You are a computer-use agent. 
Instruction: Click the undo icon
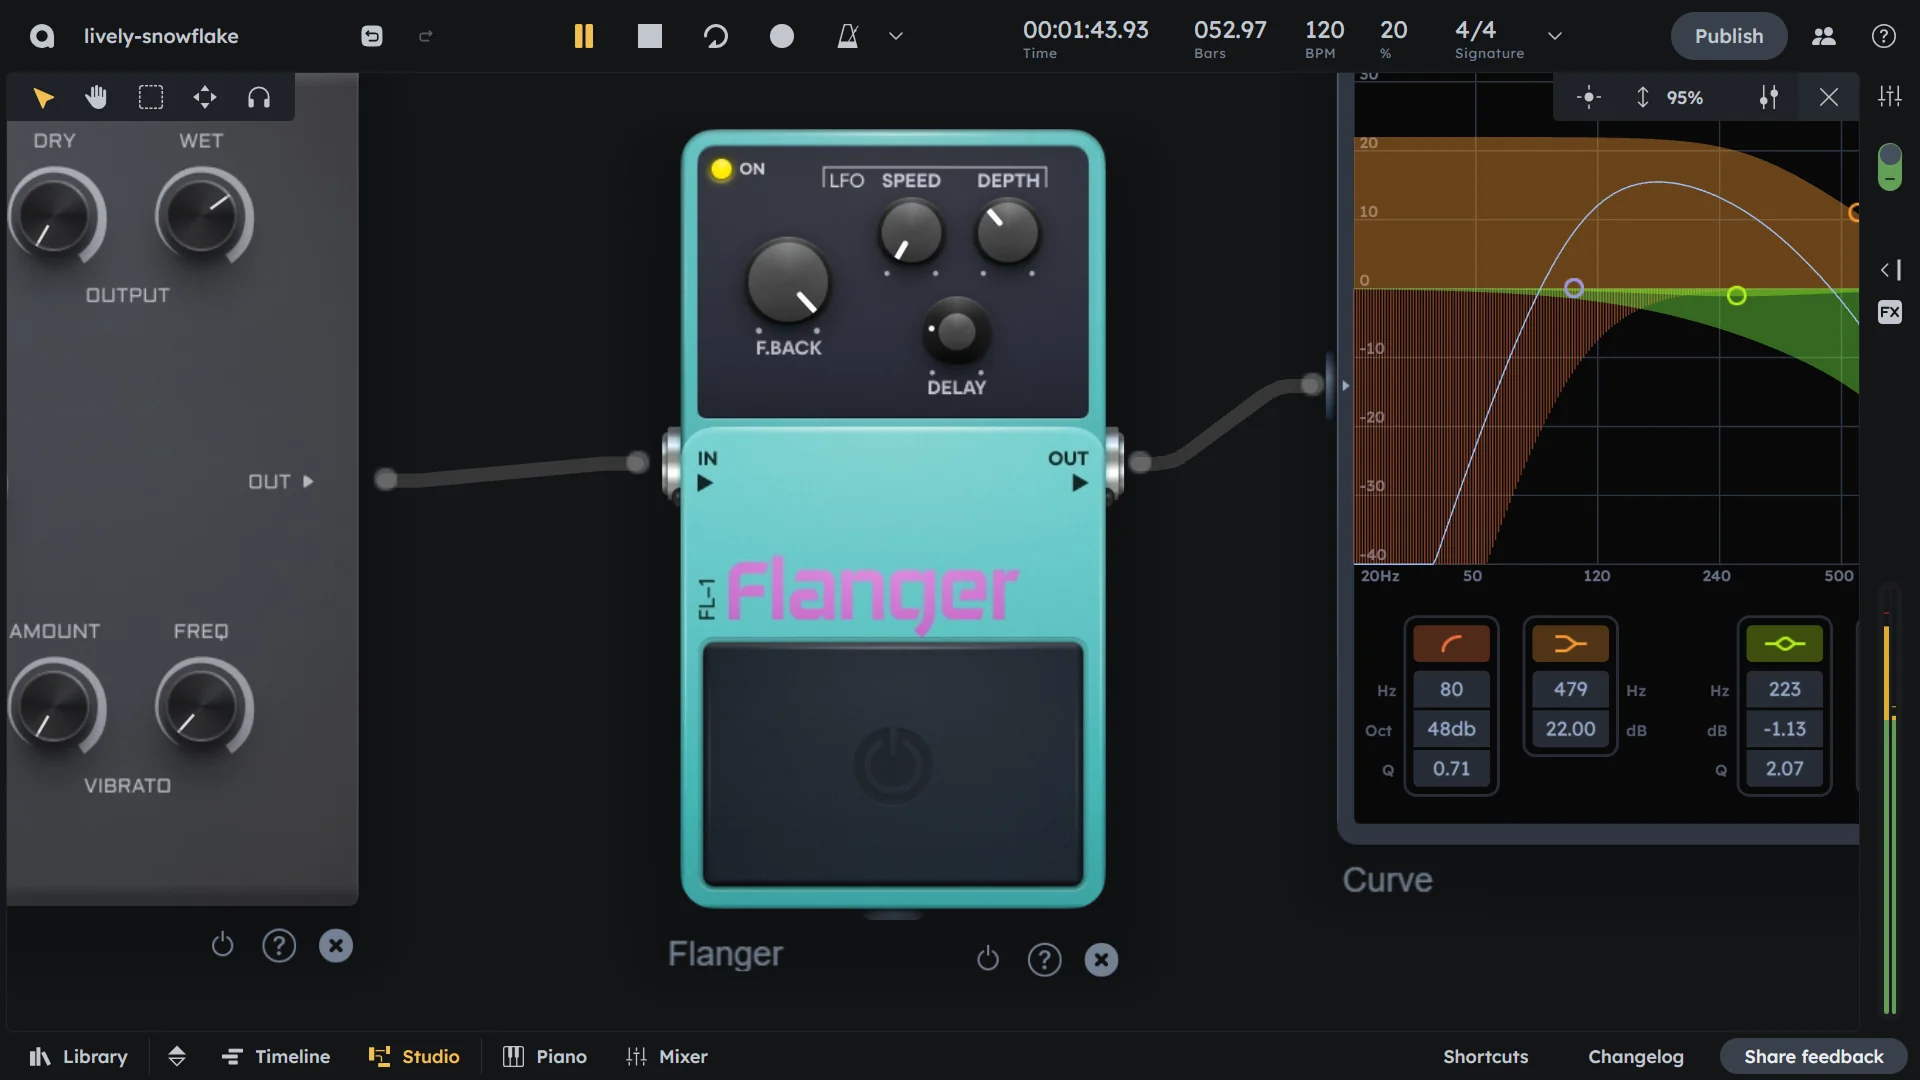[371, 35]
